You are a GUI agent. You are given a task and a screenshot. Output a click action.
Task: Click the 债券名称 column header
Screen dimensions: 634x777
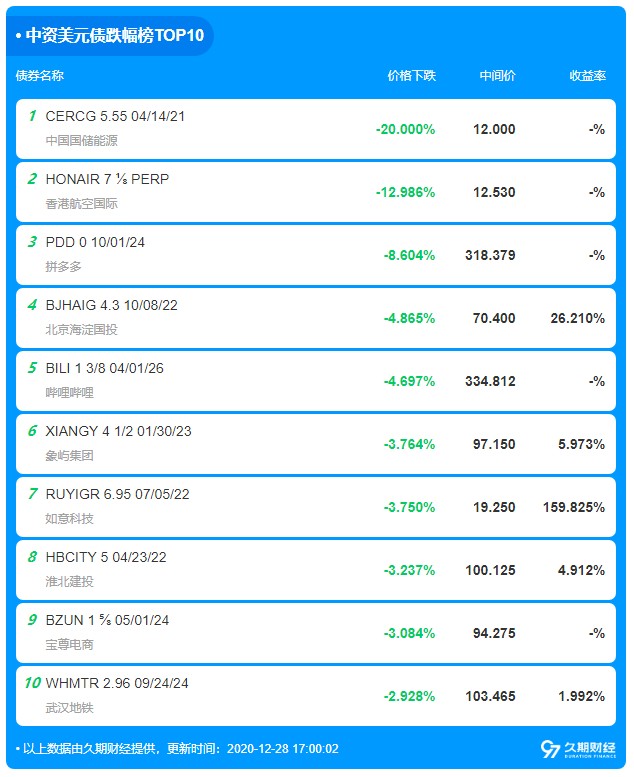point(40,76)
